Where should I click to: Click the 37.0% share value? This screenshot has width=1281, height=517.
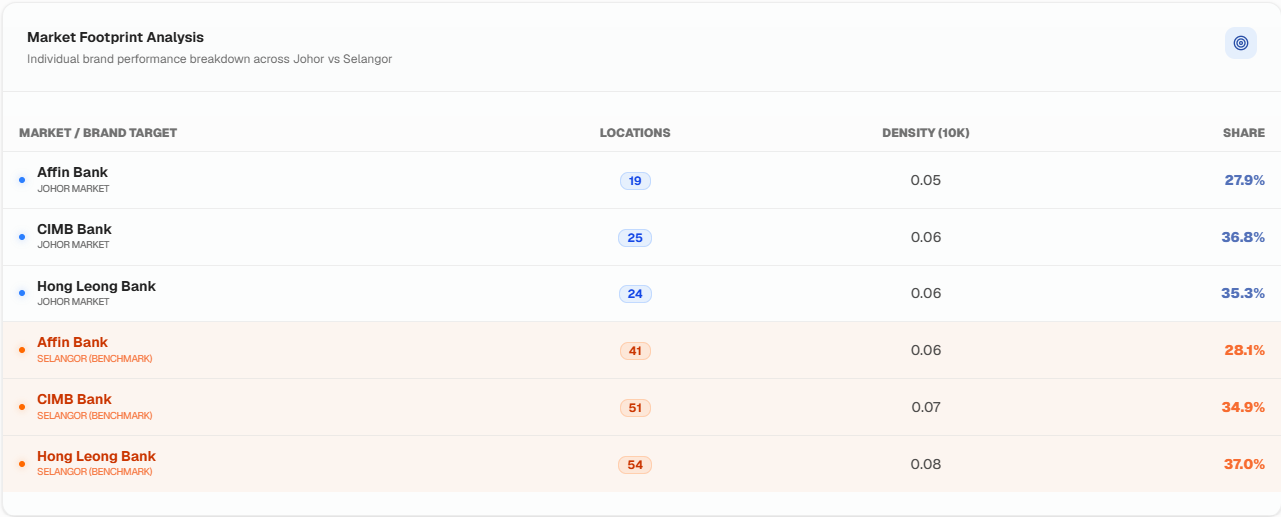pyautogui.click(x=1244, y=464)
